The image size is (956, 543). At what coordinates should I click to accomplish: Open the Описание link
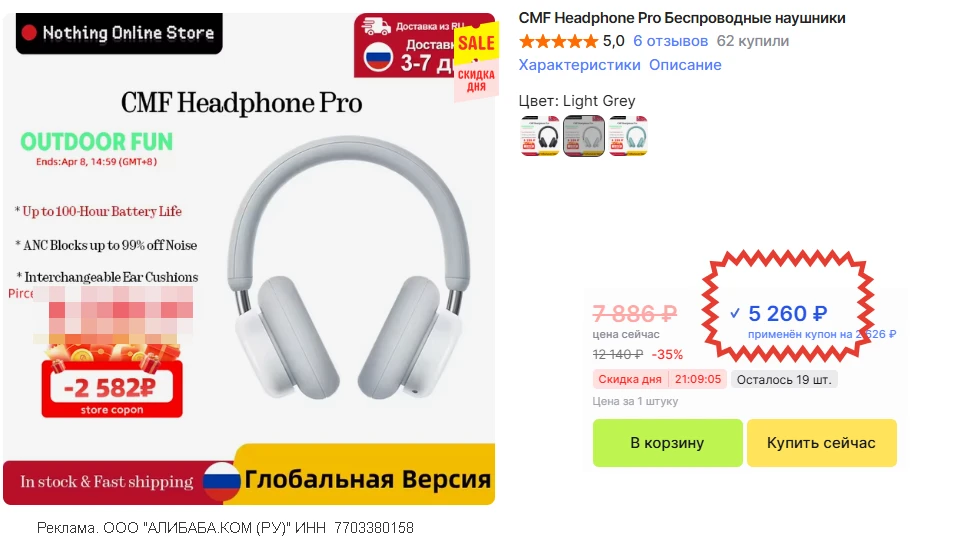[685, 65]
